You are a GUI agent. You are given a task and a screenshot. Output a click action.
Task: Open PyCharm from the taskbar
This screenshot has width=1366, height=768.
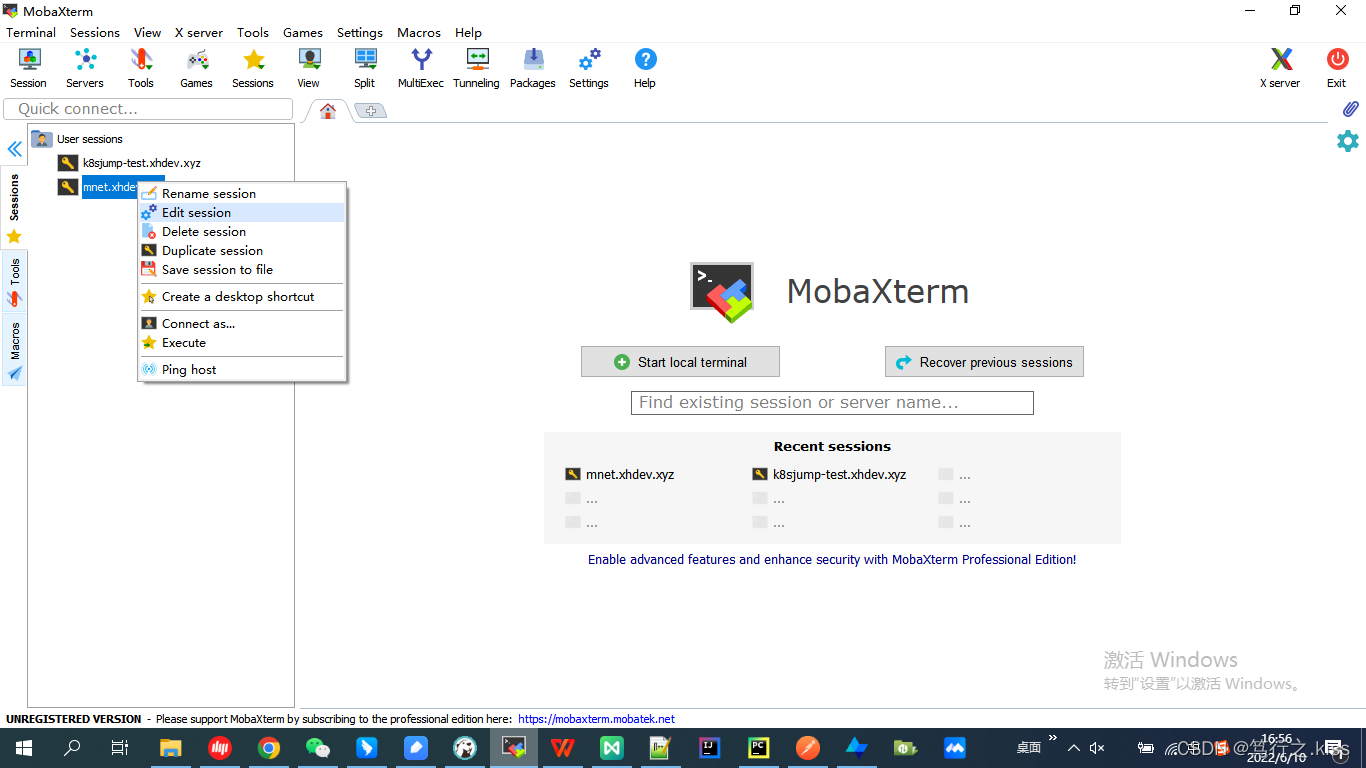pyautogui.click(x=759, y=747)
